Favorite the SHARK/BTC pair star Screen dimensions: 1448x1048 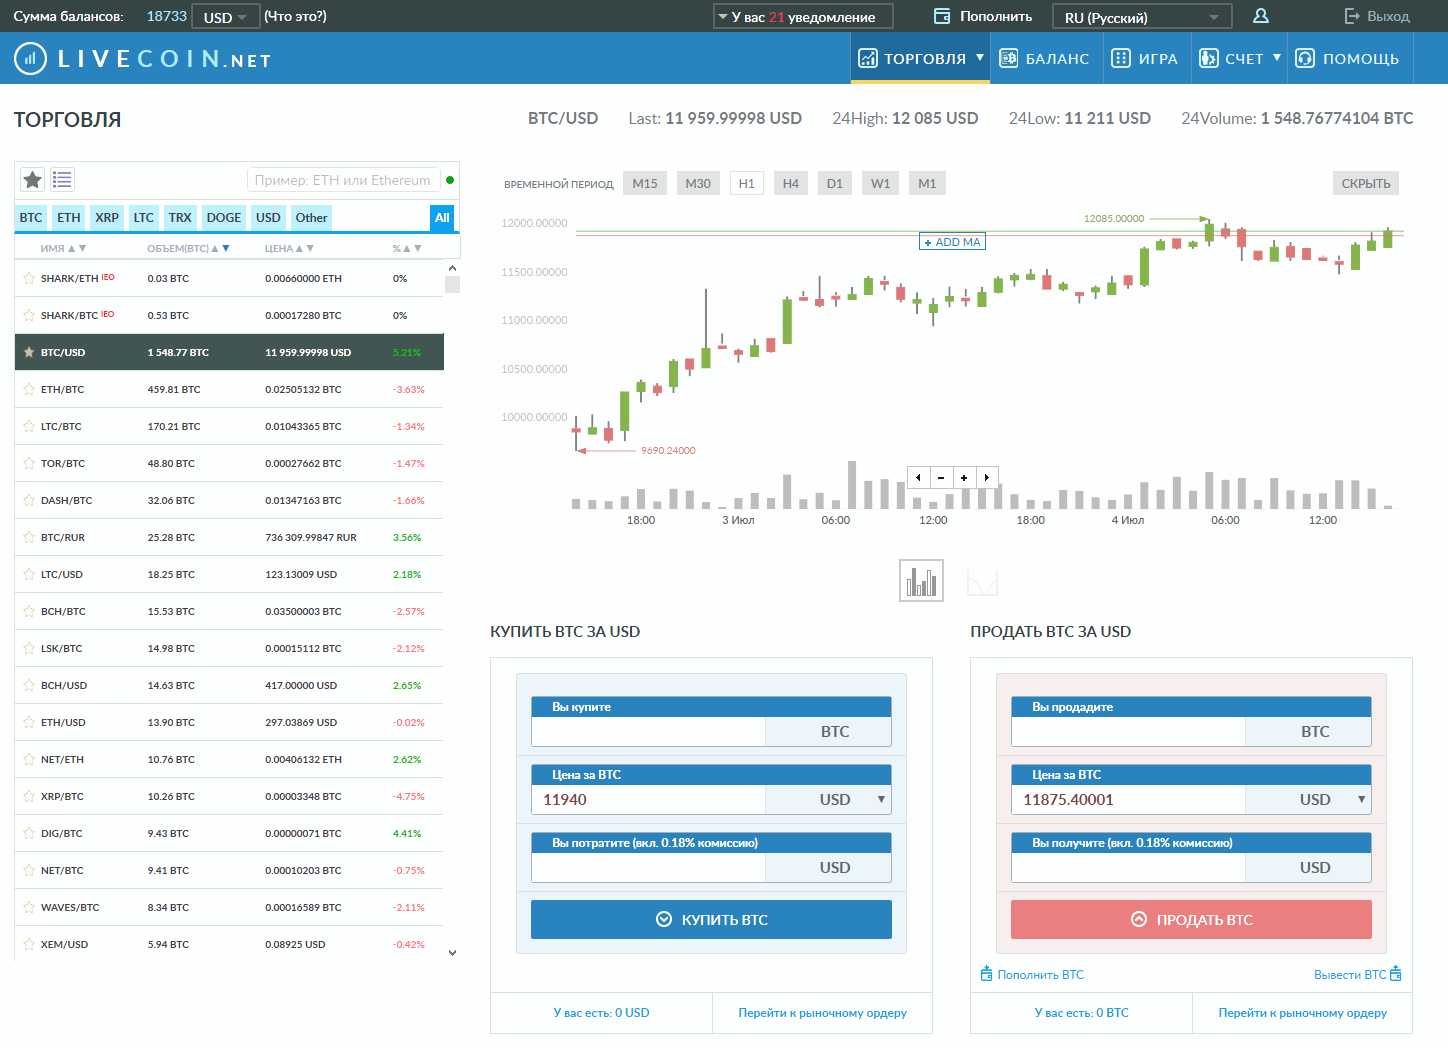click(29, 315)
